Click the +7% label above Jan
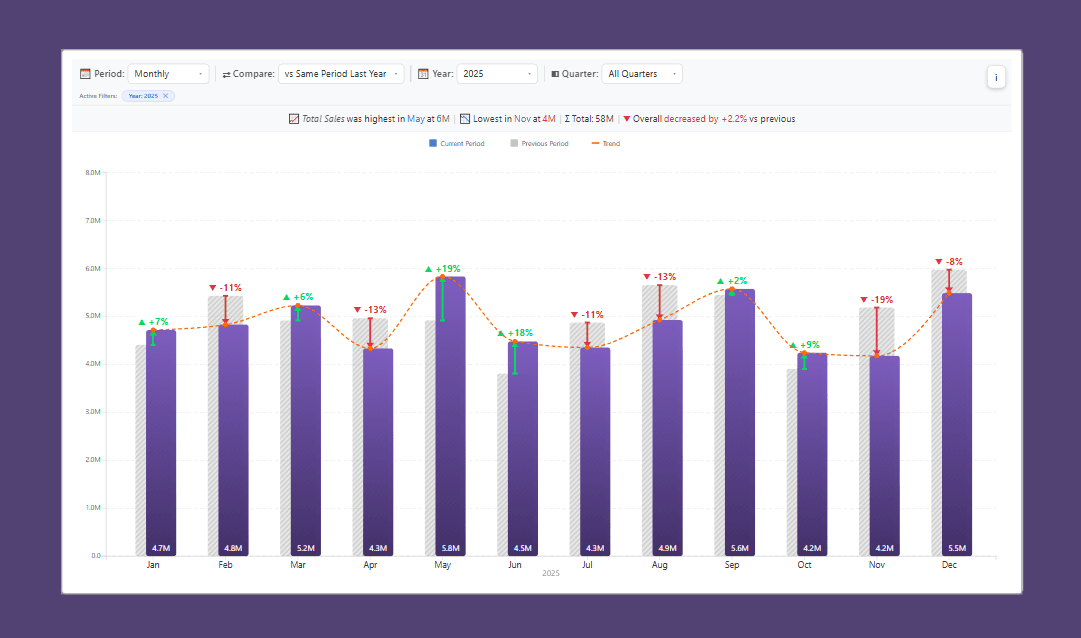The height and width of the screenshot is (638, 1081). coord(159,322)
